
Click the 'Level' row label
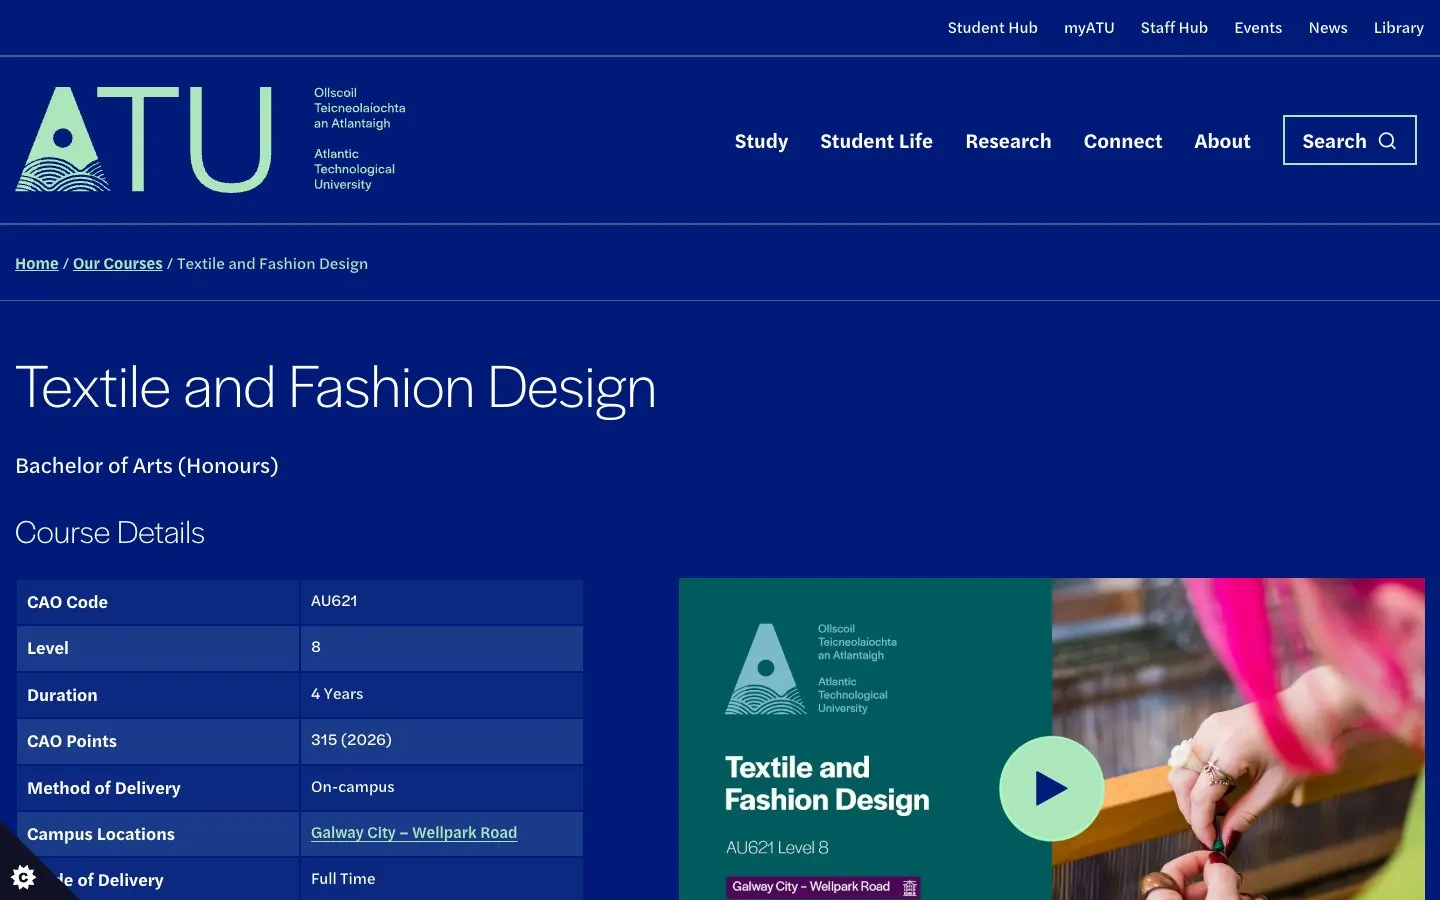pos(48,648)
